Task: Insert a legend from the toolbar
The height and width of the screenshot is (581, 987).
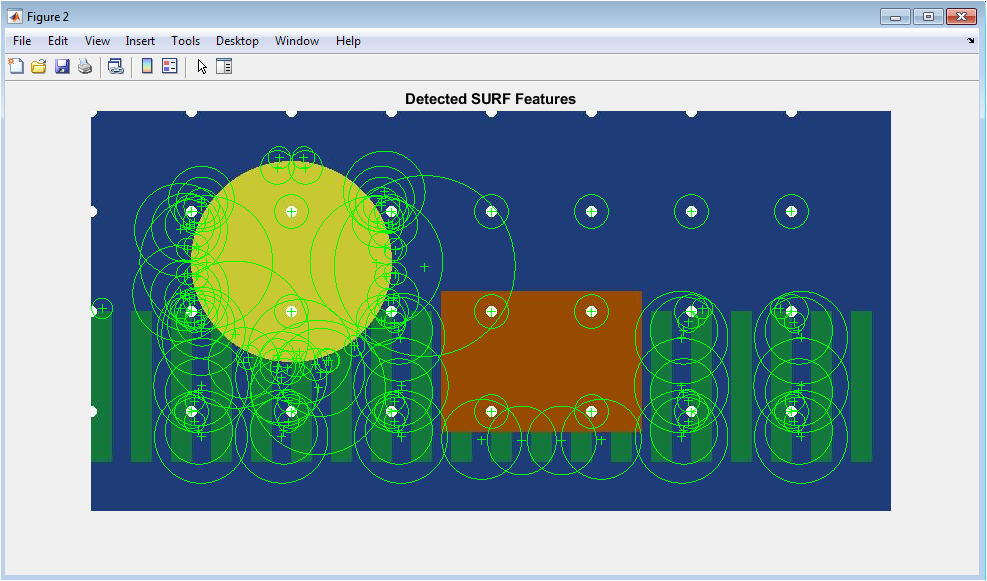Action: tap(169, 67)
